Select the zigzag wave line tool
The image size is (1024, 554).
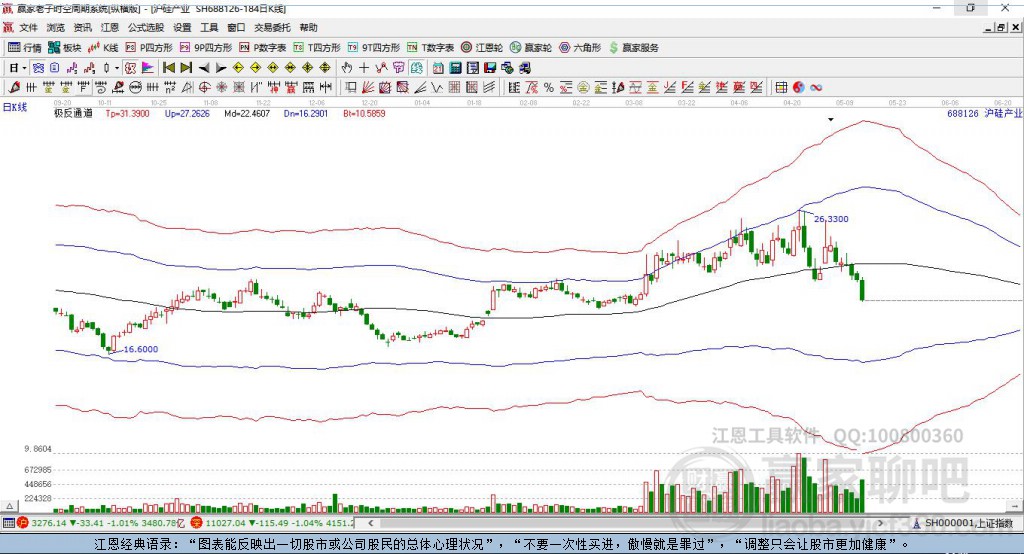tap(436, 88)
